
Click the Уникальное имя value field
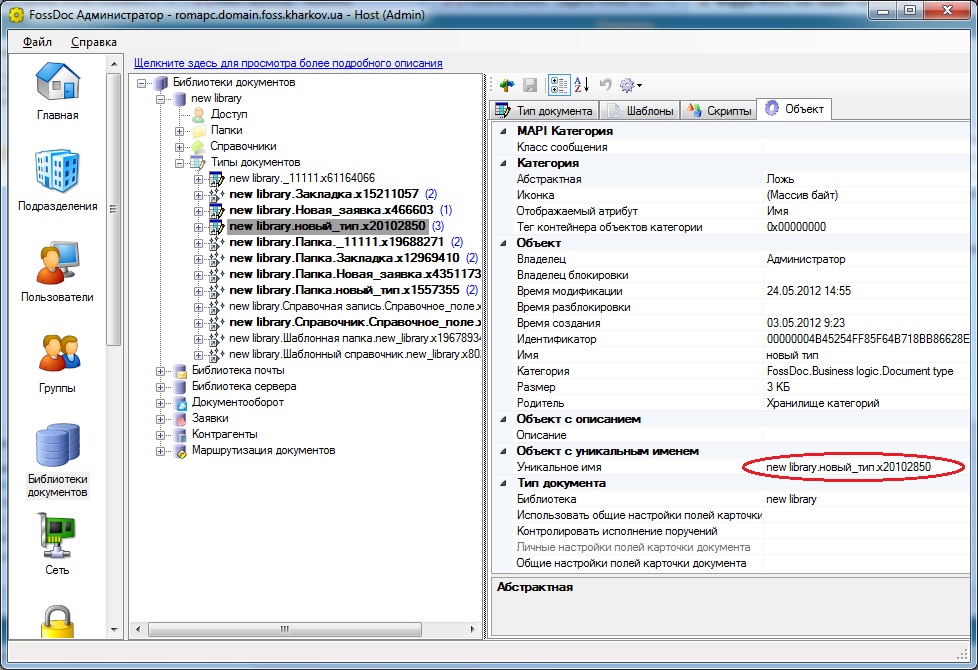(x=848, y=467)
